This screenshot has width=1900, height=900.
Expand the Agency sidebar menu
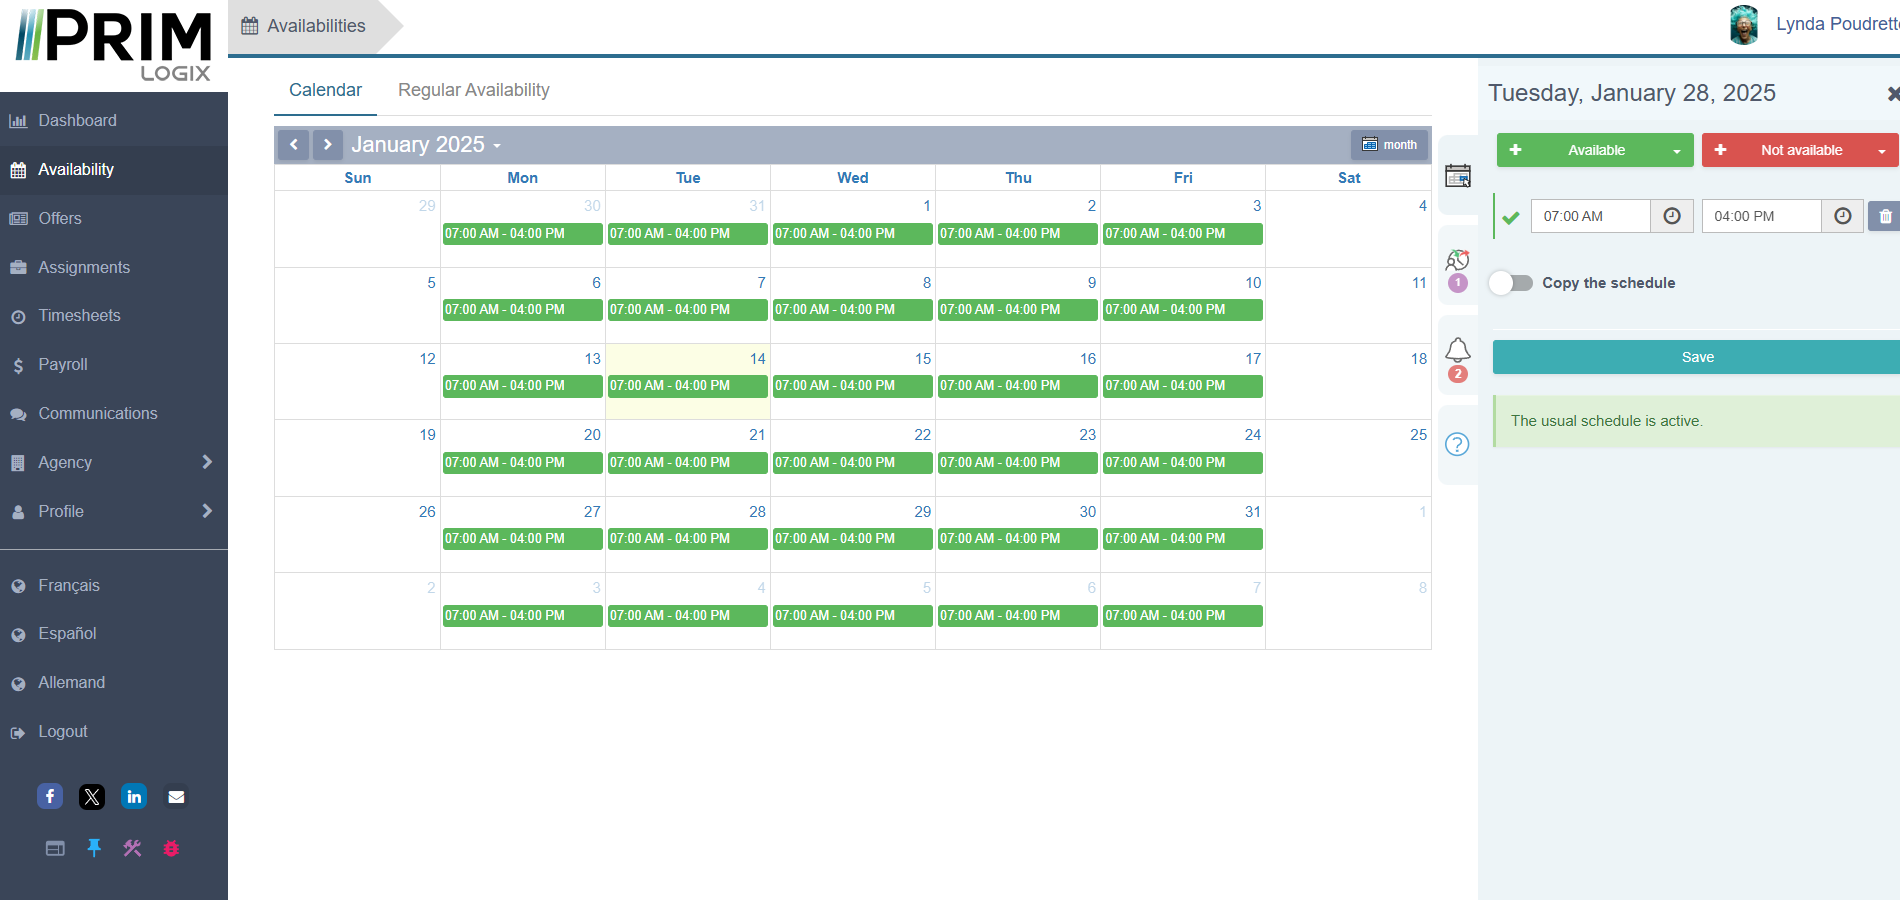click(114, 462)
